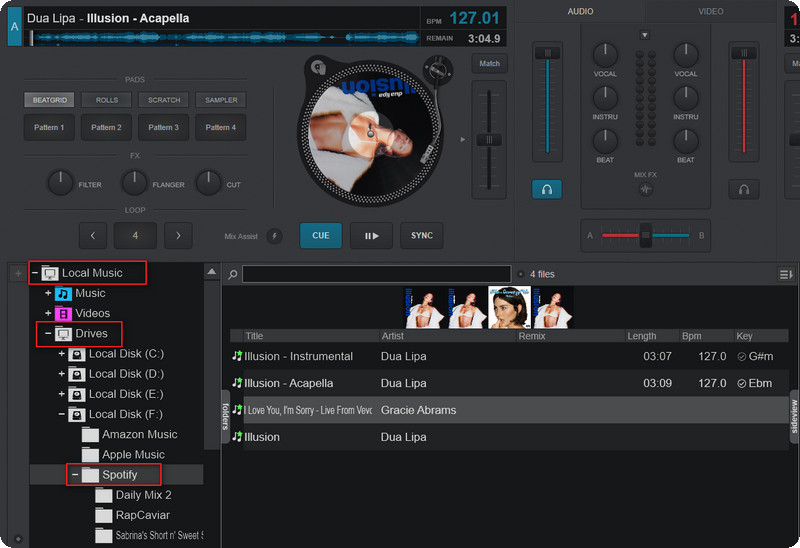Expand Local Disk (D:) node
The width and height of the screenshot is (800, 548).
pos(61,374)
